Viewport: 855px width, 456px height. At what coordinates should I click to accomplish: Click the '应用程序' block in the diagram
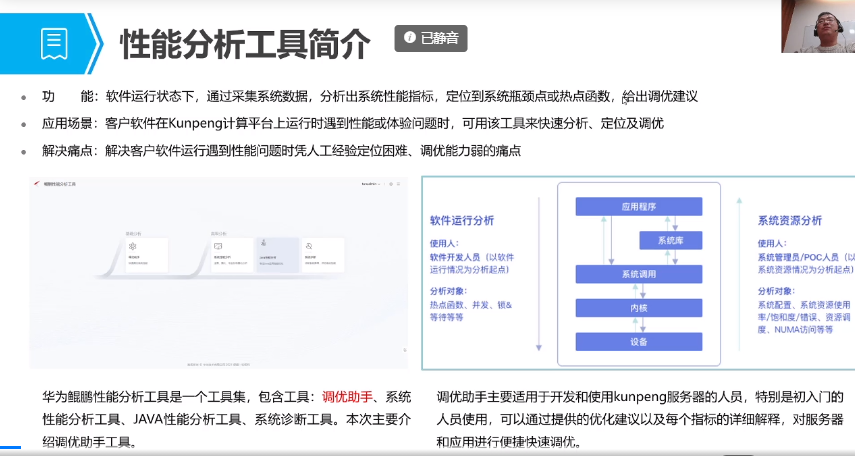(x=639, y=207)
